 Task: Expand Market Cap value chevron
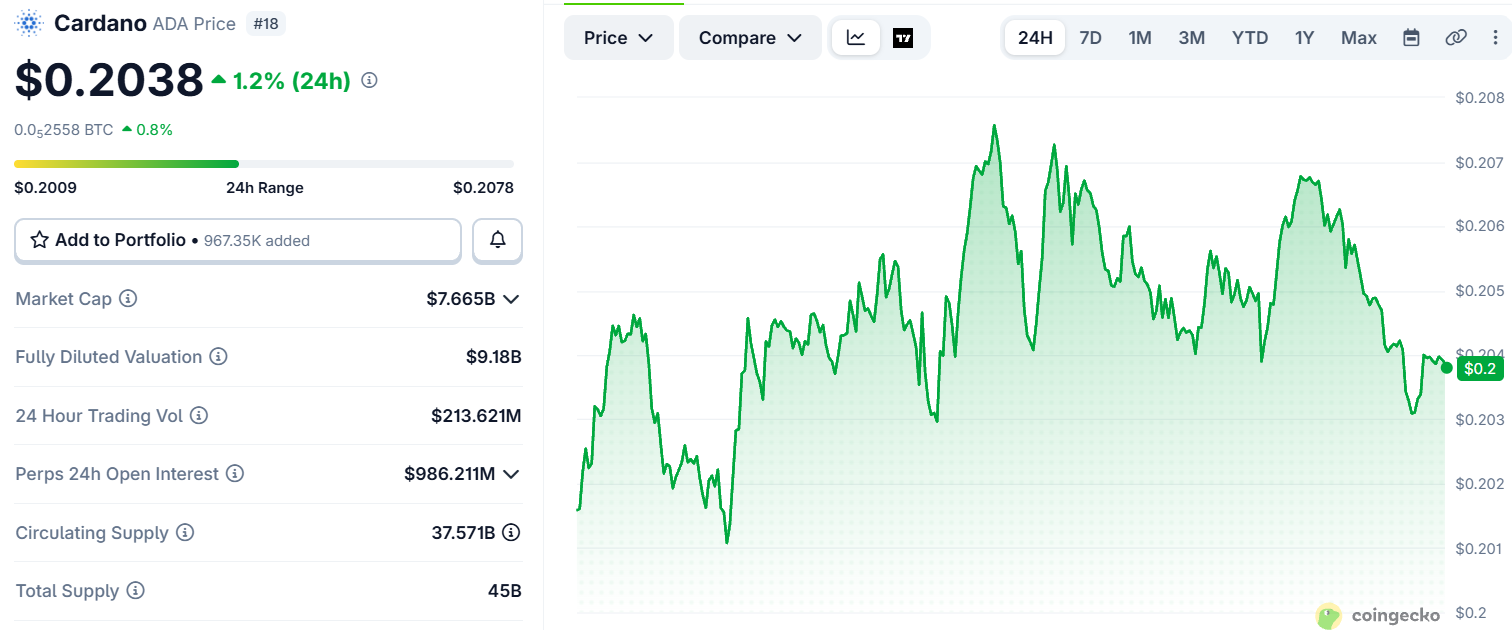click(511, 299)
